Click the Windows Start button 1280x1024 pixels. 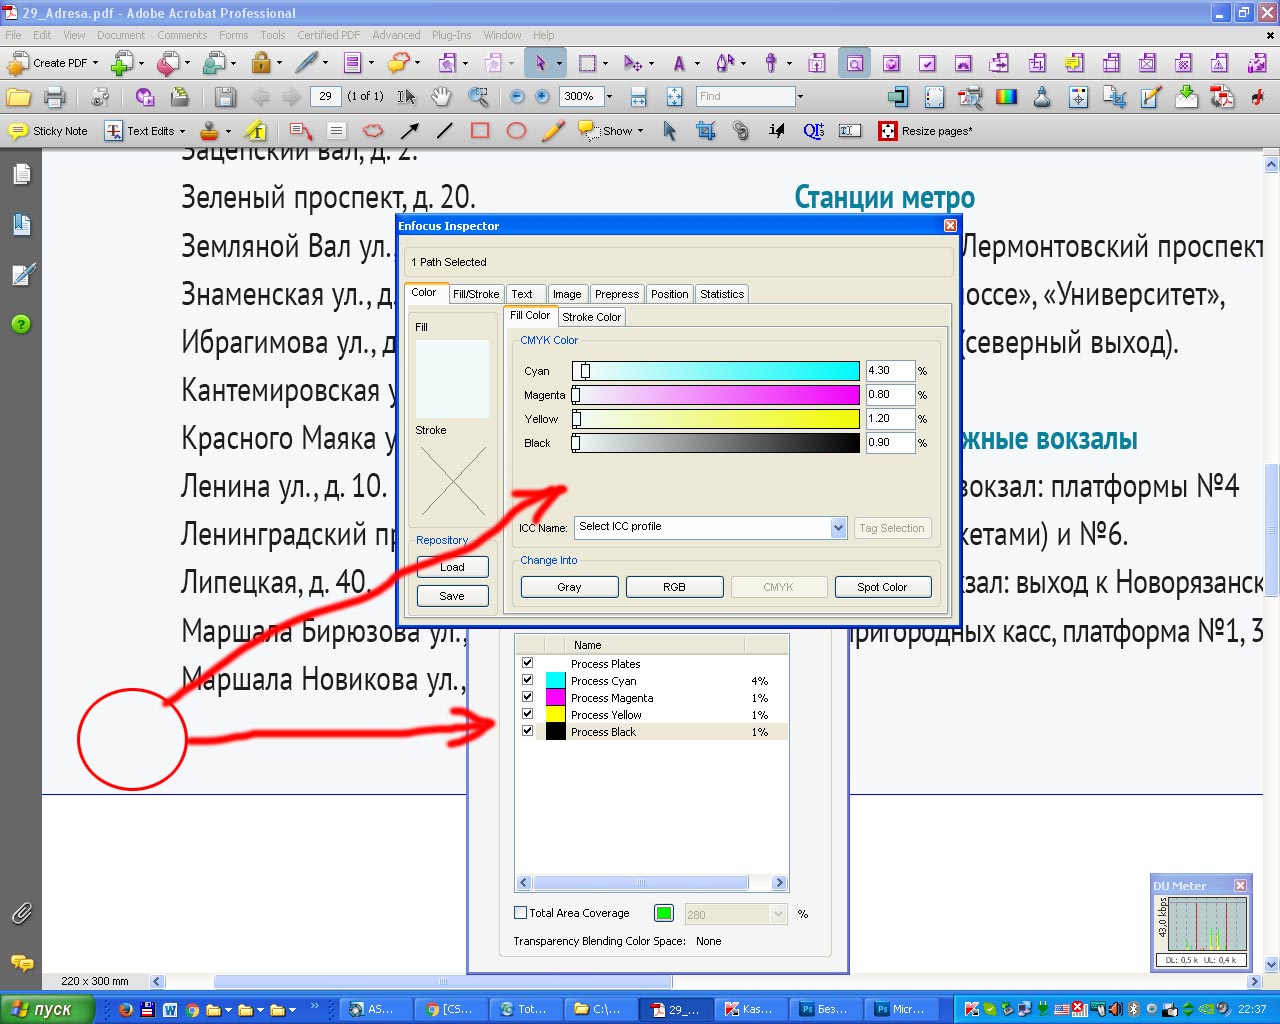coord(47,1009)
